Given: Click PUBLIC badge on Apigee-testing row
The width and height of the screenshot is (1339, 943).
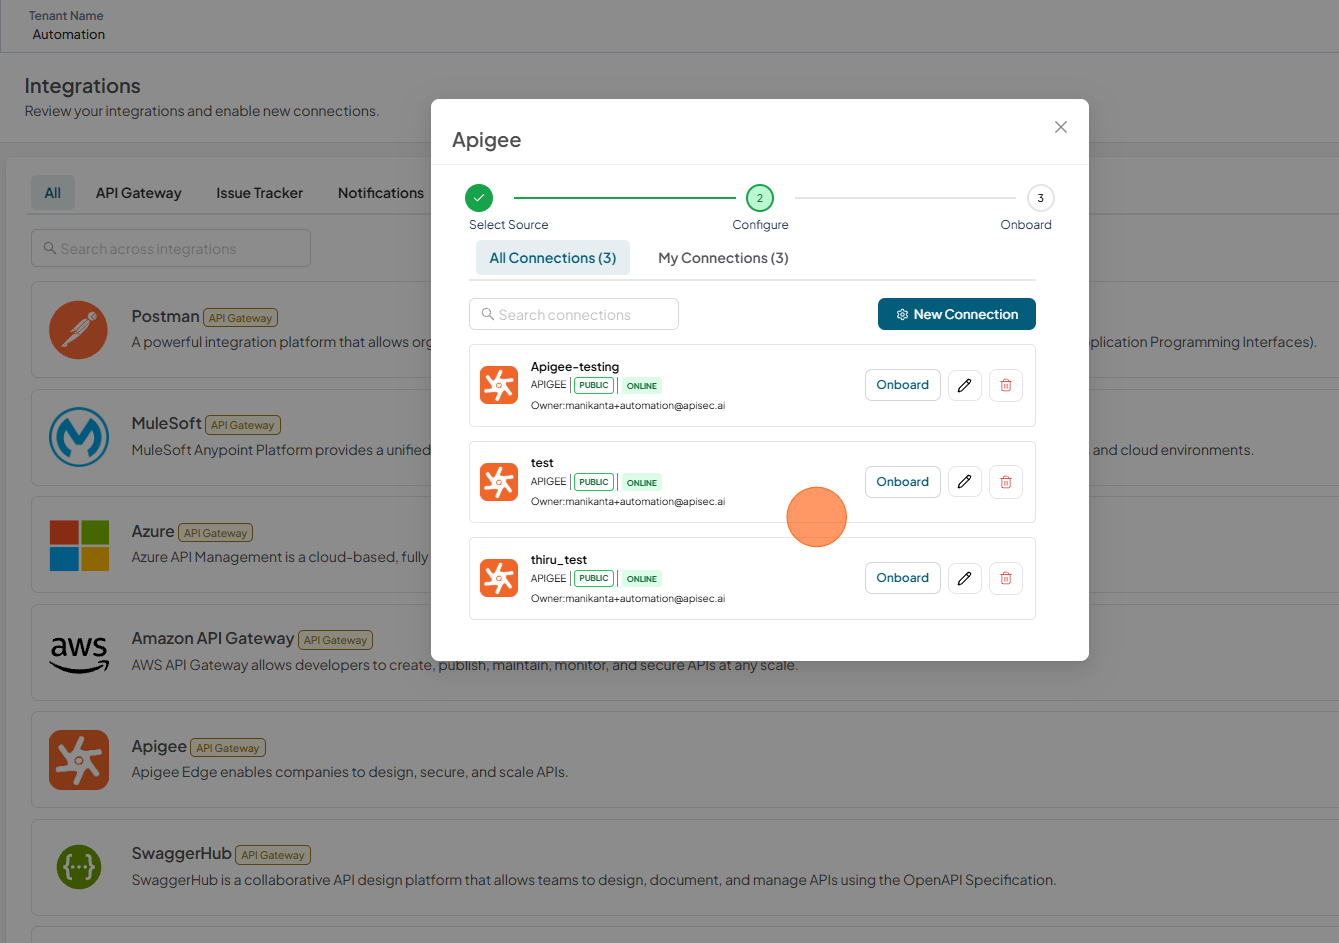Looking at the screenshot, I should [x=594, y=385].
